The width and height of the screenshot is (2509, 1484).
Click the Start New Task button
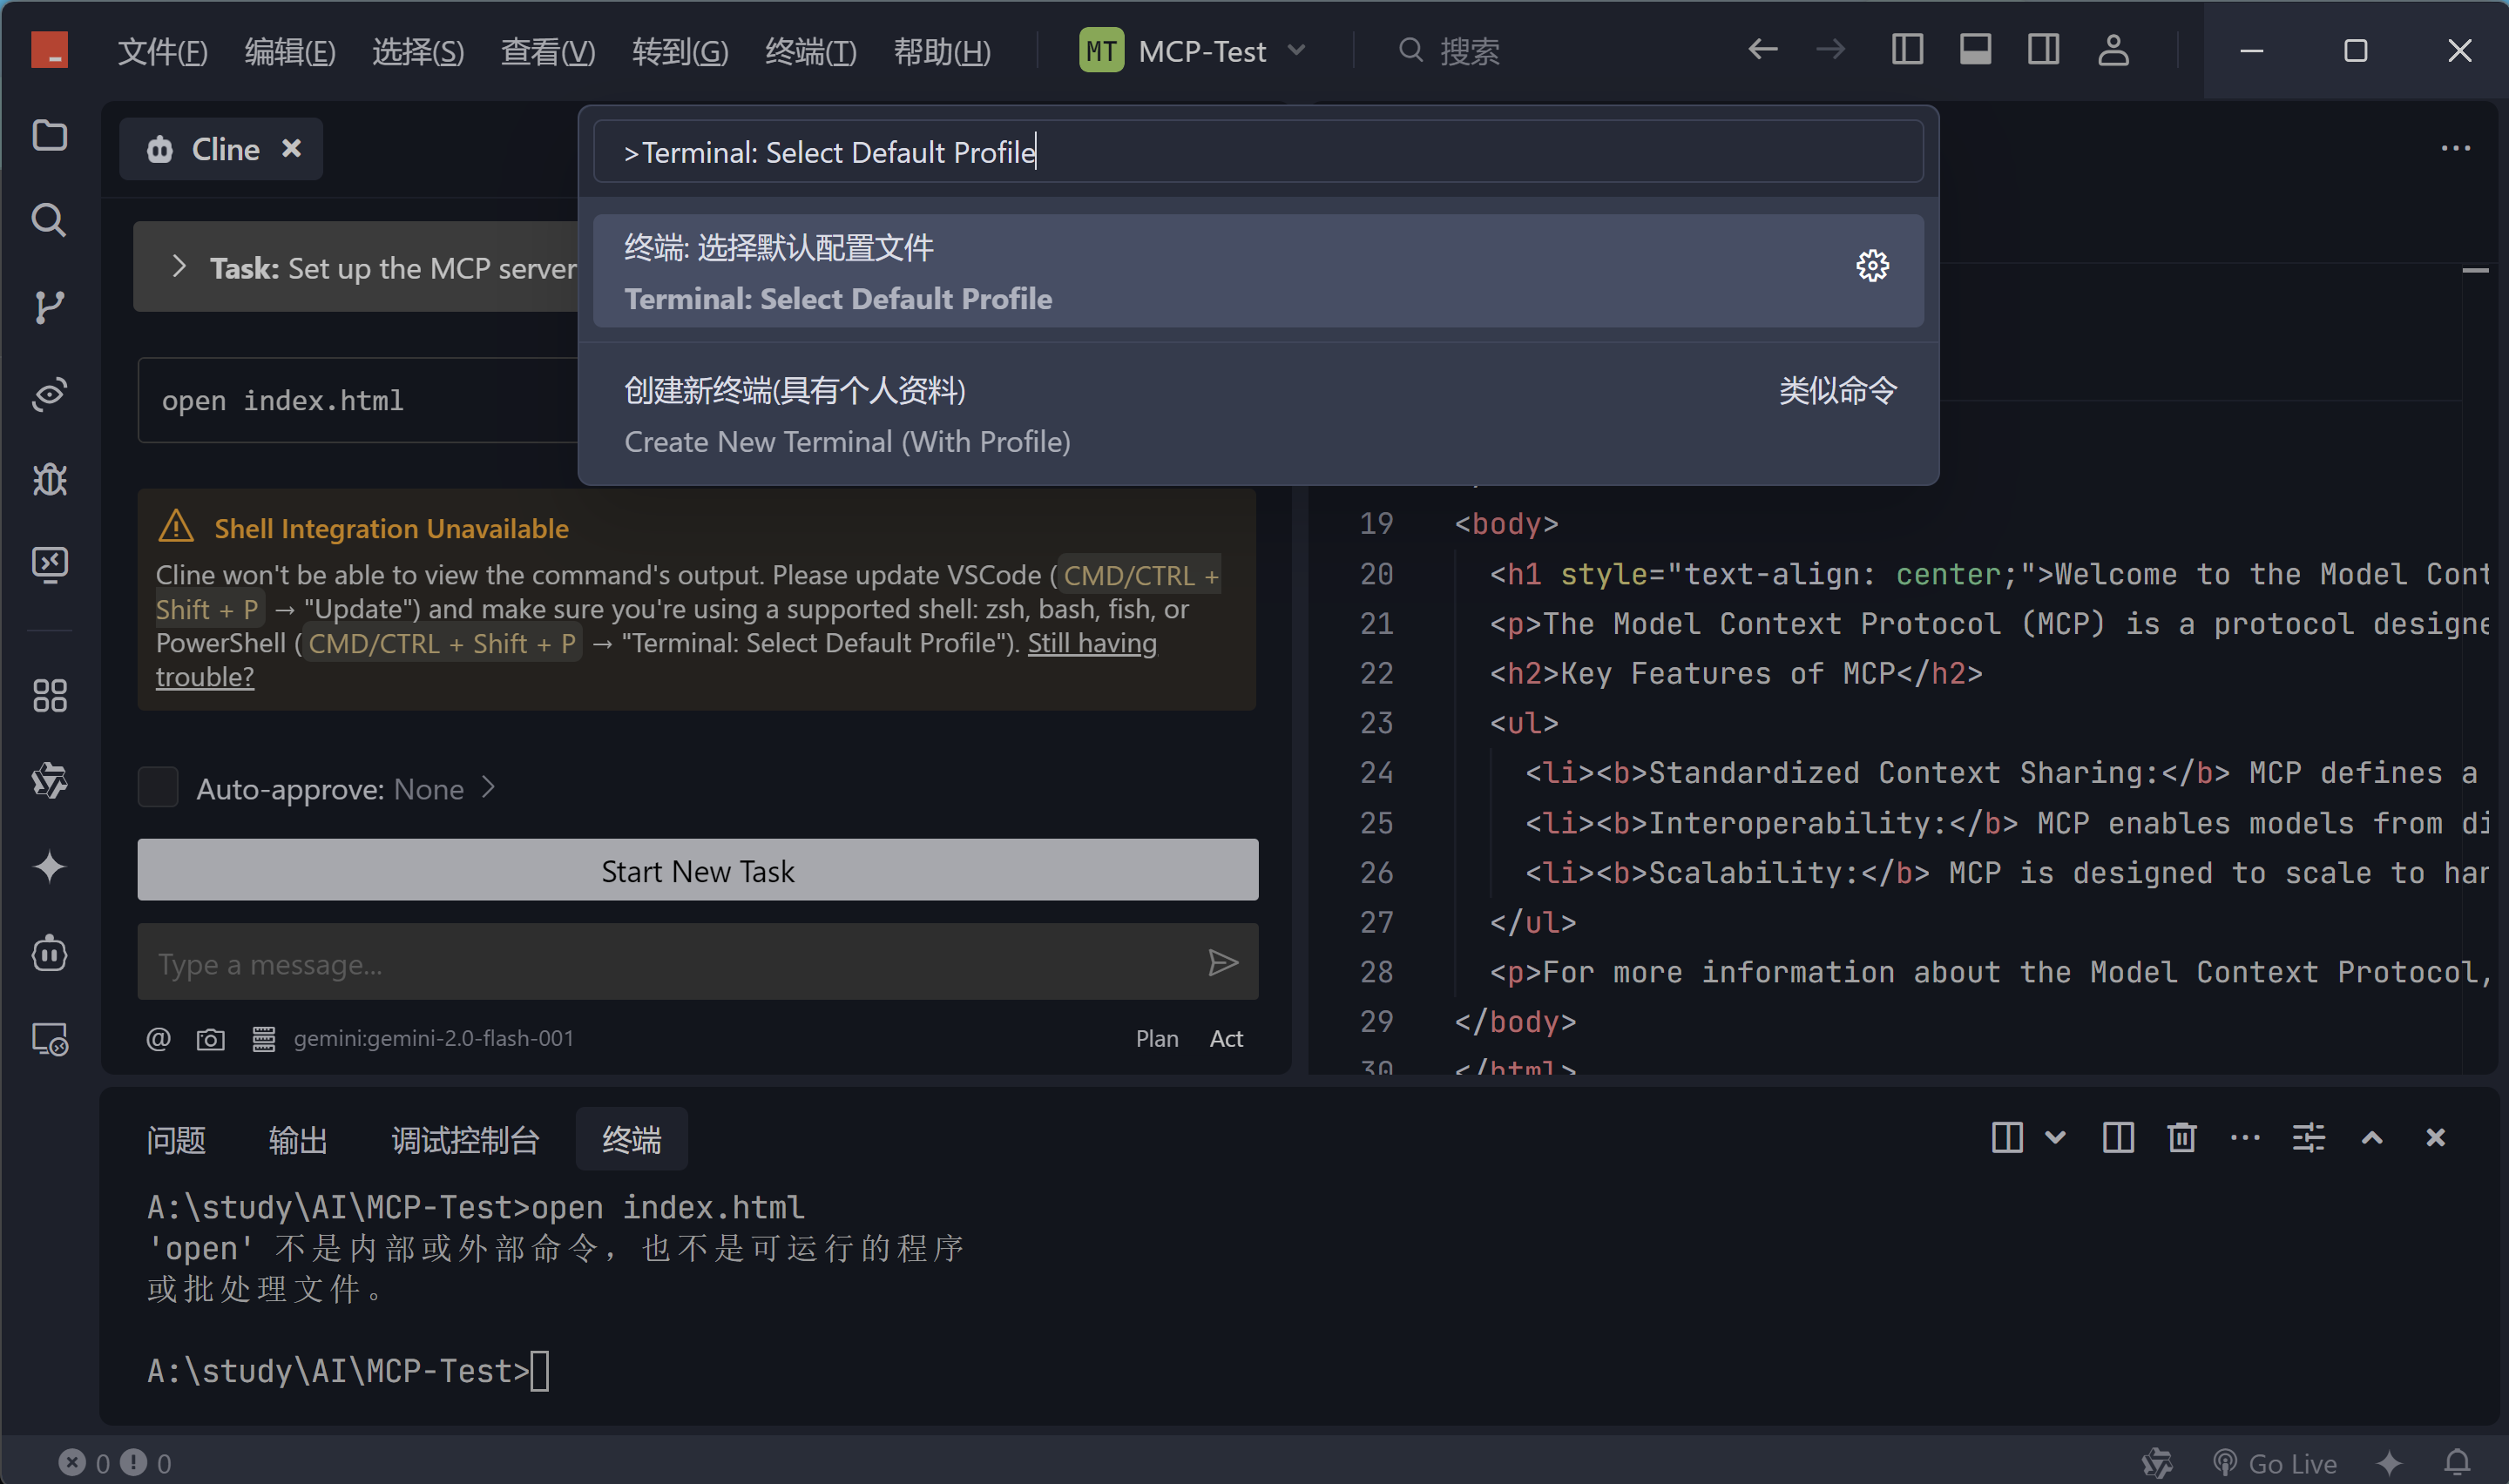(697, 870)
